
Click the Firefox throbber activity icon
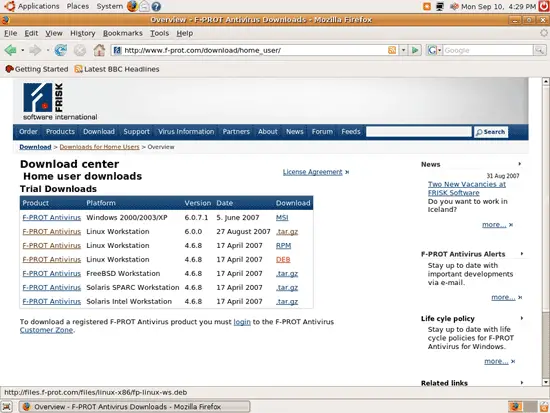544,33
